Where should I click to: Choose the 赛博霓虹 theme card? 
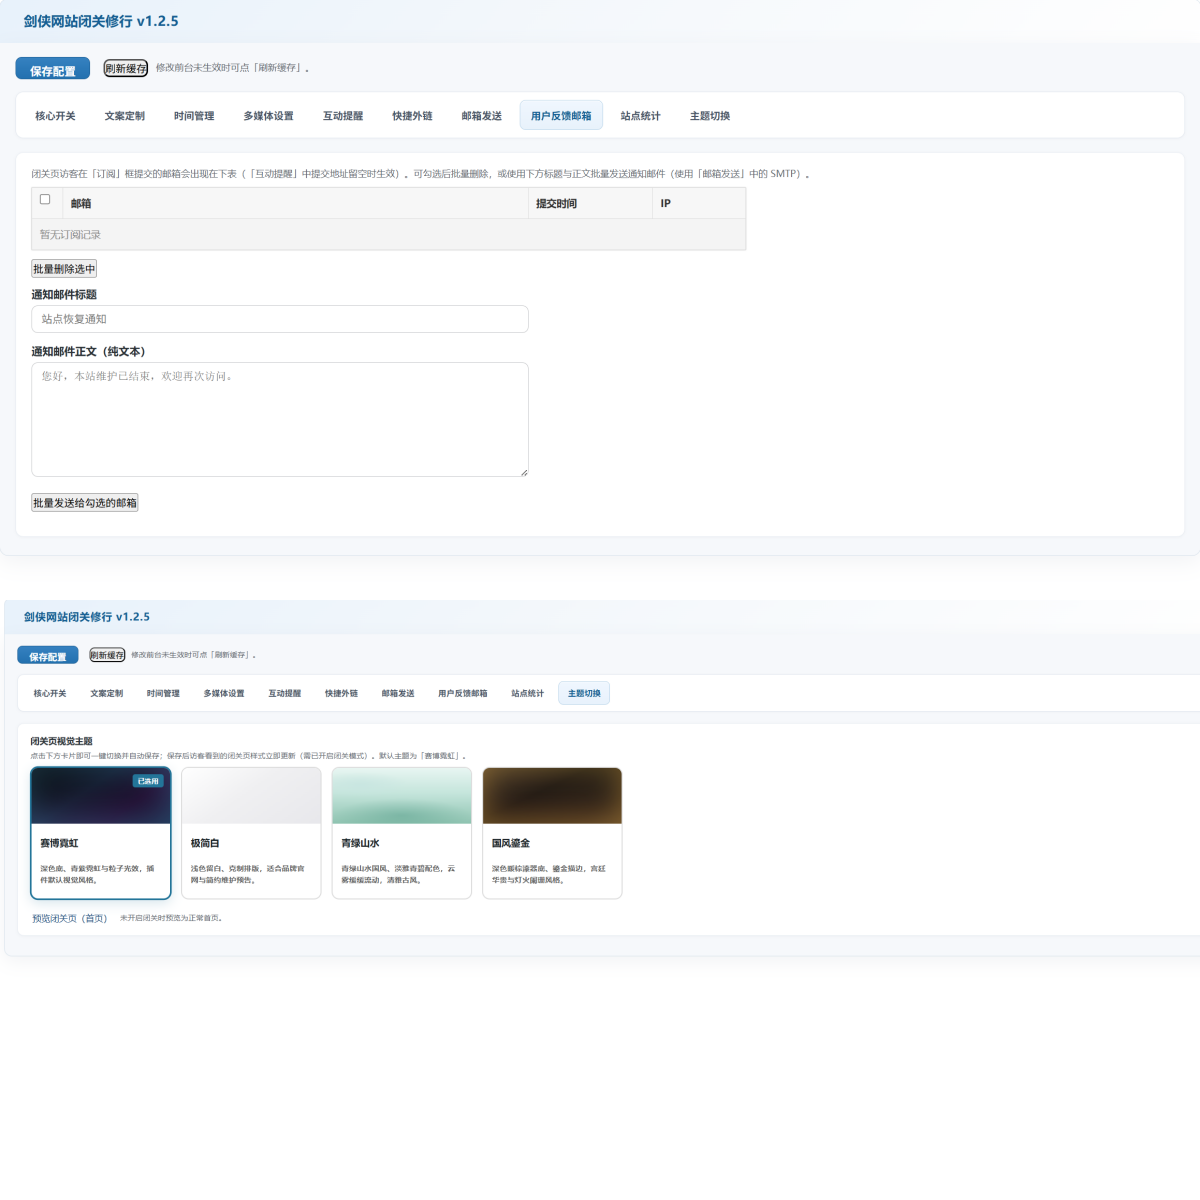101,833
